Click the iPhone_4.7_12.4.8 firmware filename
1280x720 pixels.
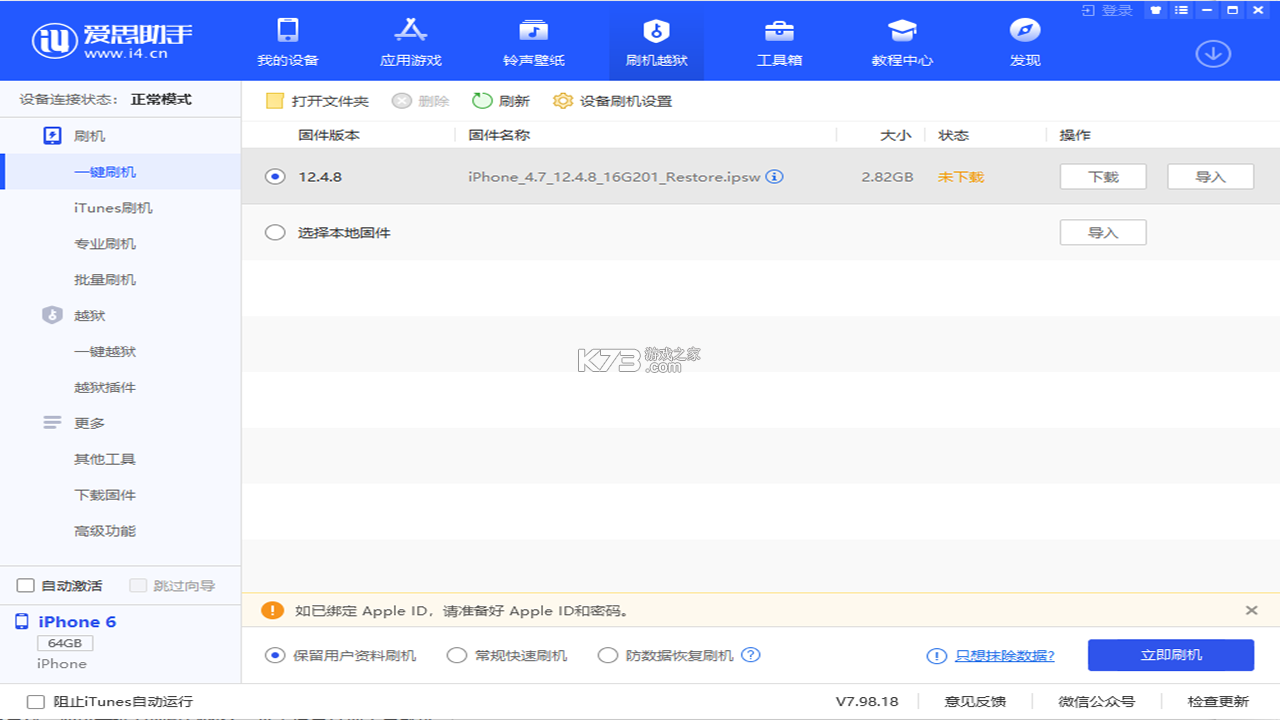[x=614, y=177]
